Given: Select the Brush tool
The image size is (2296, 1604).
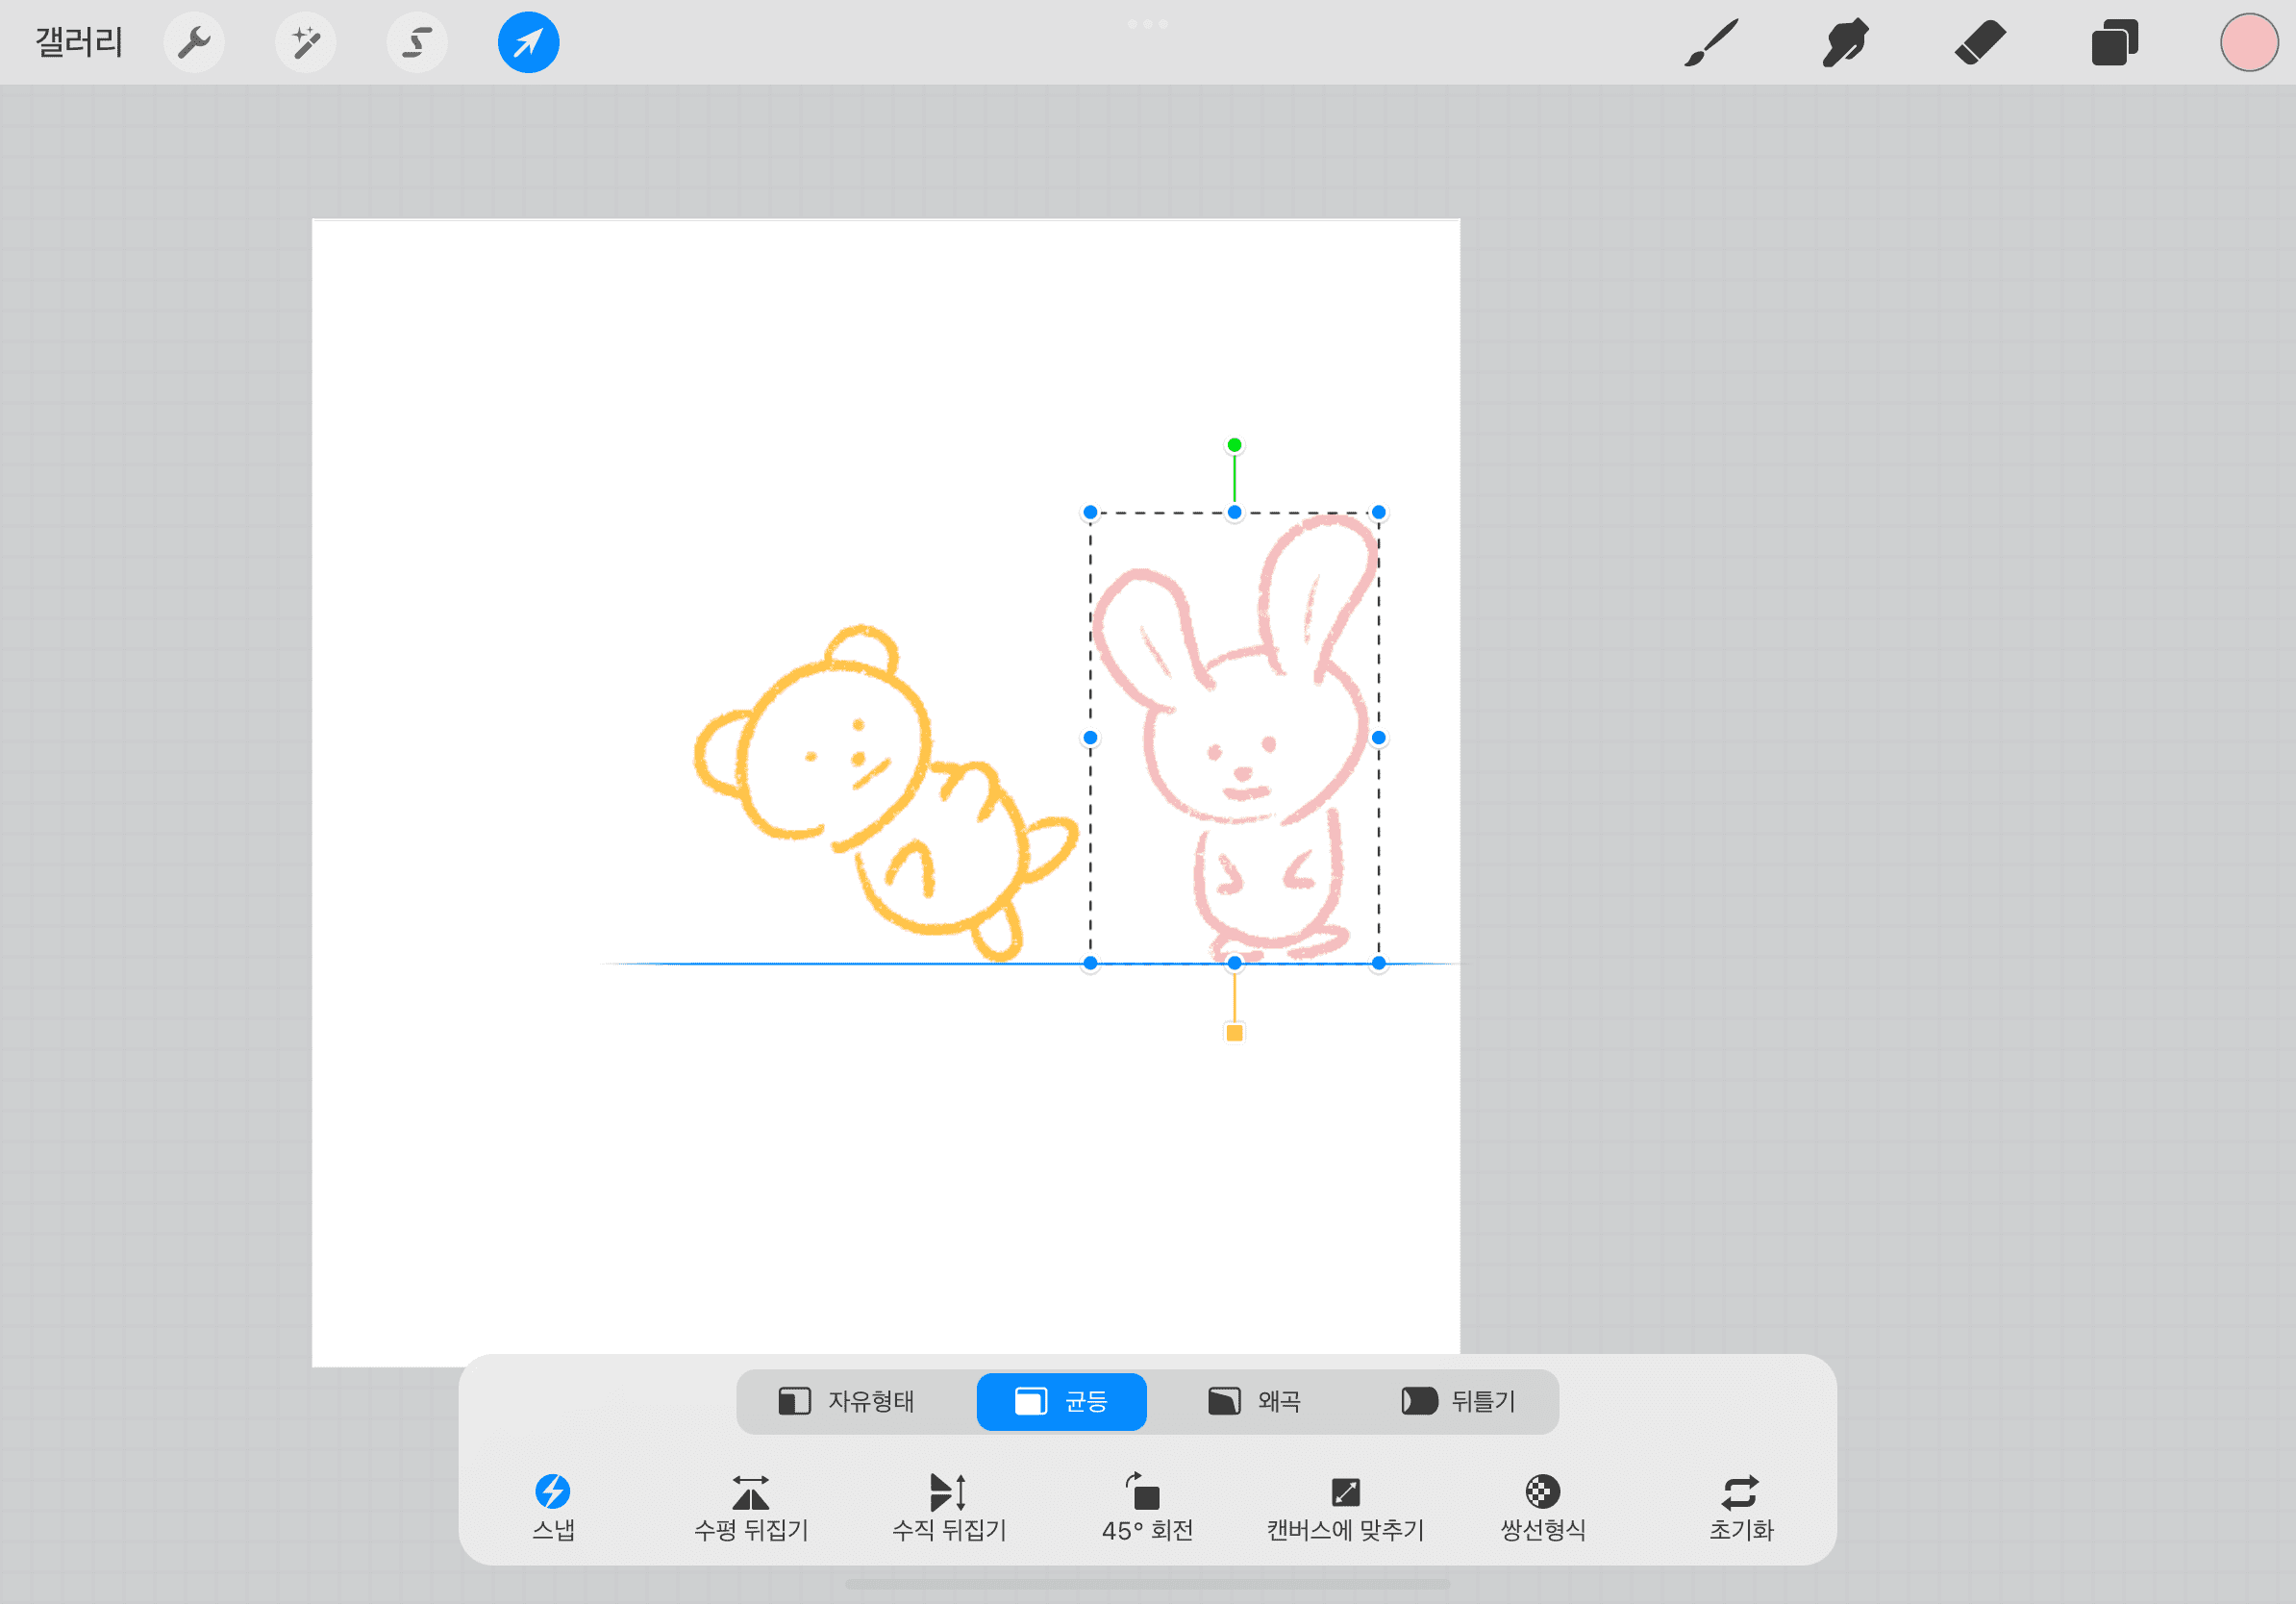Looking at the screenshot, I should (1711, 43).
